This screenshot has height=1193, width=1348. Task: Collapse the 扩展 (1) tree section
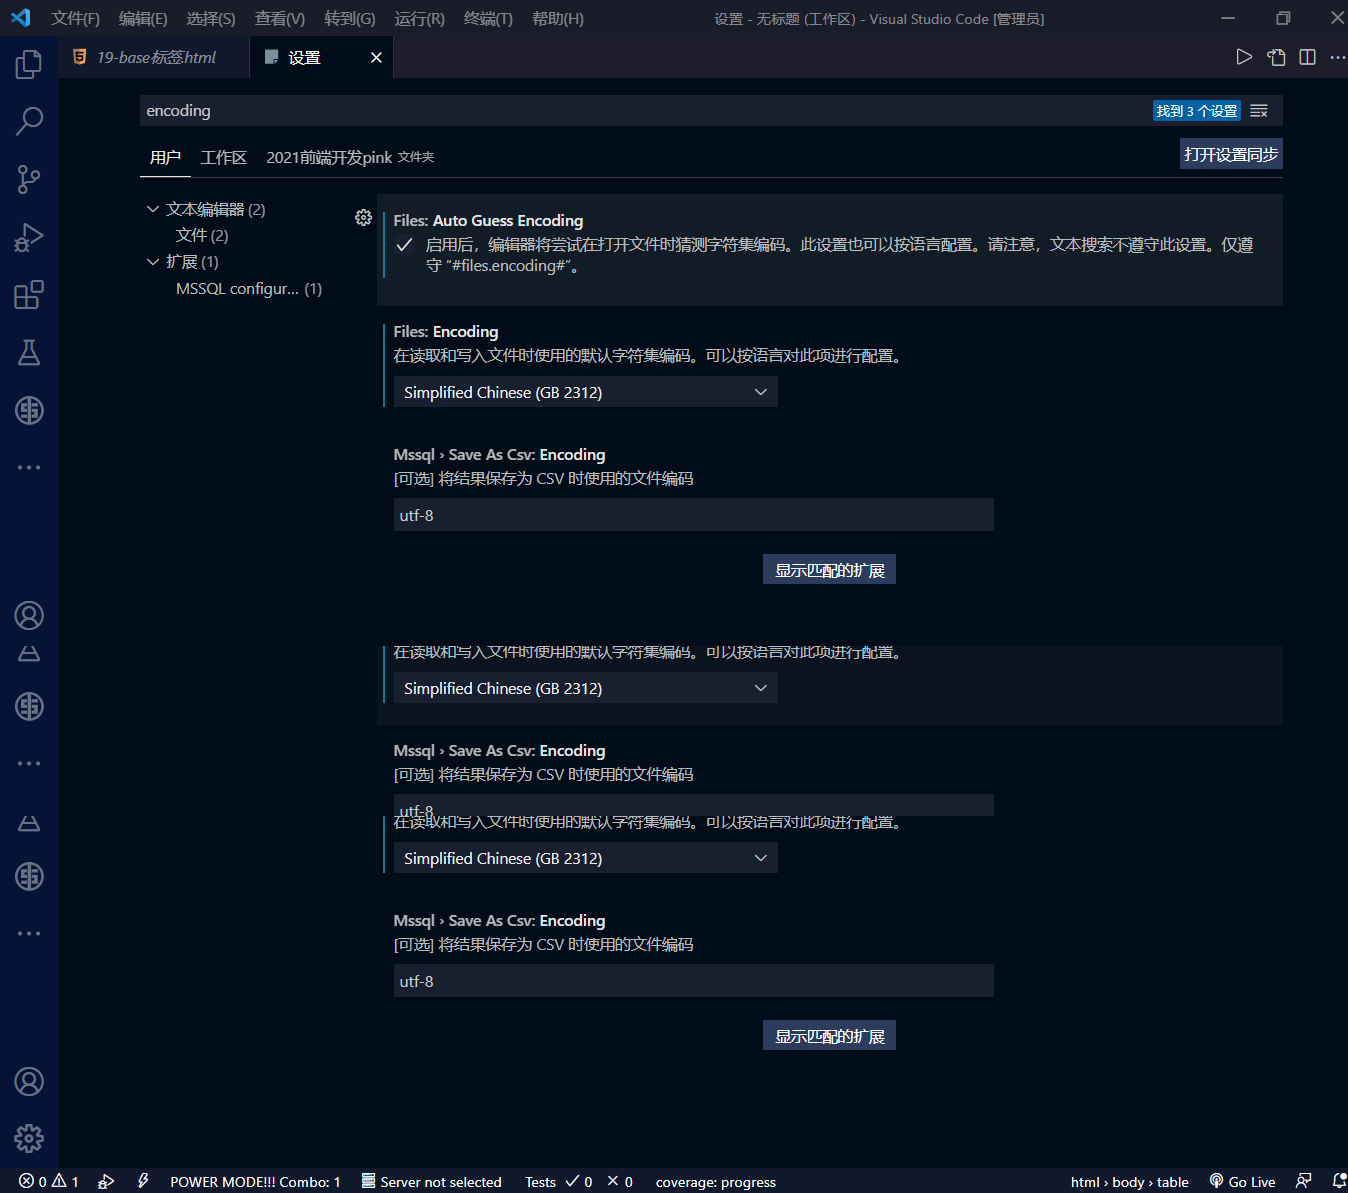click(182, 262)
